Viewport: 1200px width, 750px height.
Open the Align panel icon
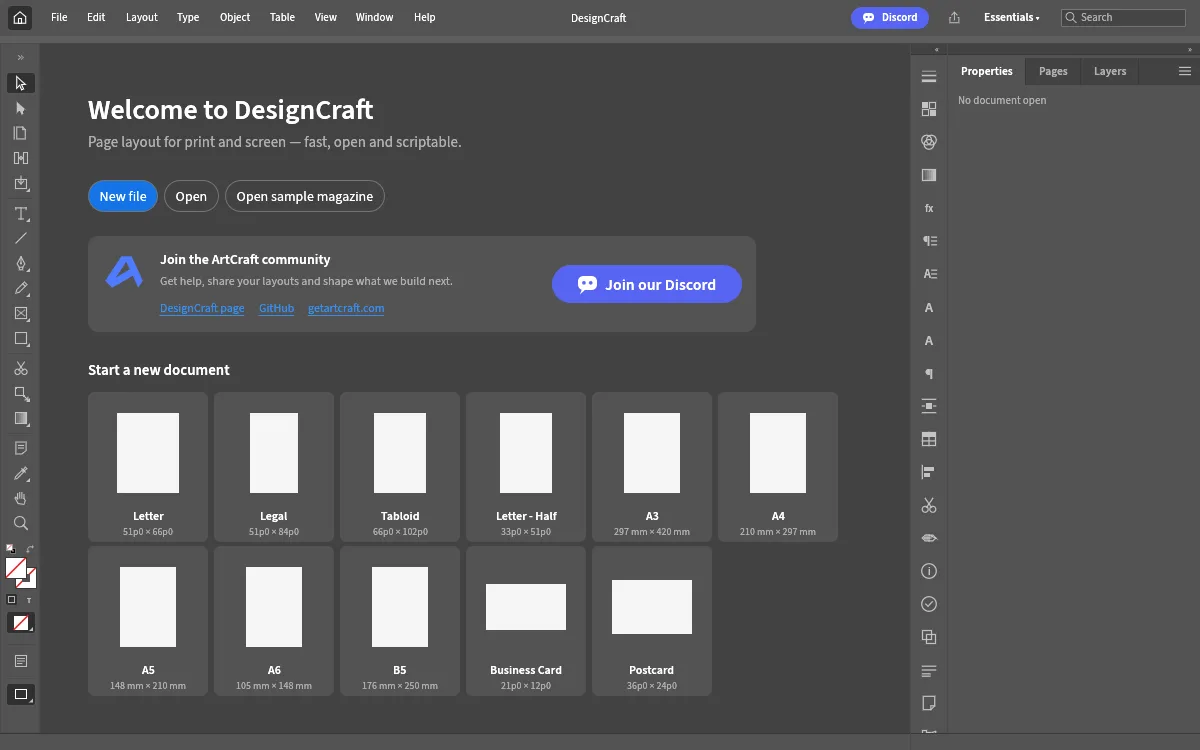[x=929, y=472]
